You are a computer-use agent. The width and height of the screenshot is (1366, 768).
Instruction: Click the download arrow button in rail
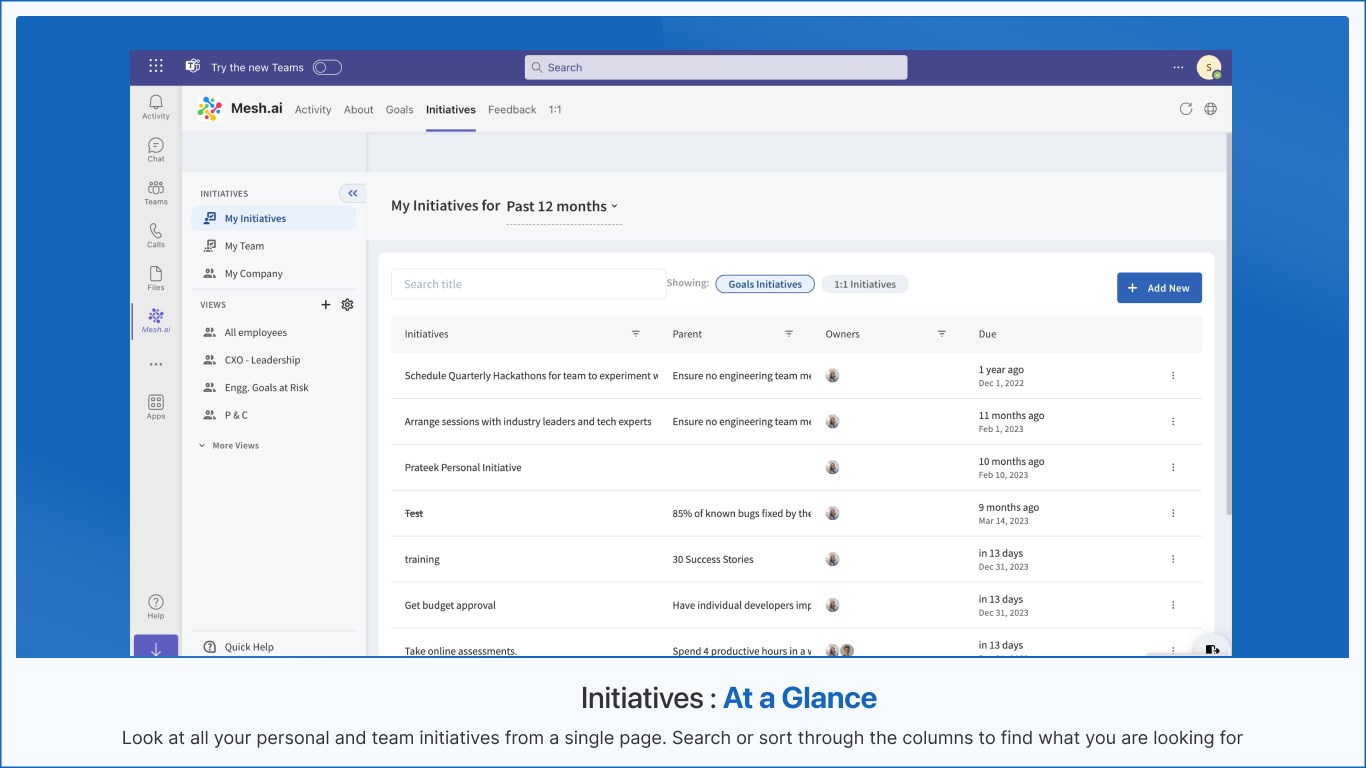[156, 648]
